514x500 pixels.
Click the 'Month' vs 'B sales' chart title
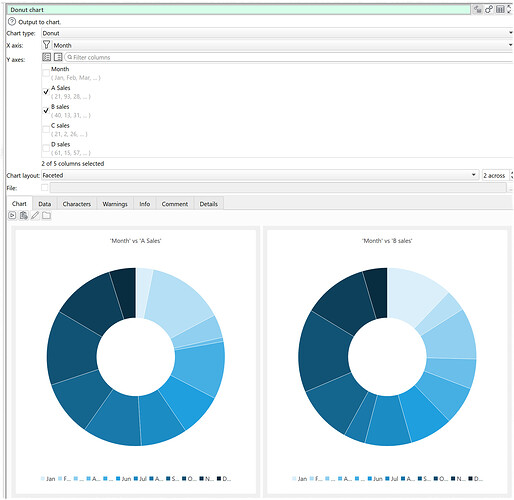[x=387, y=241]
